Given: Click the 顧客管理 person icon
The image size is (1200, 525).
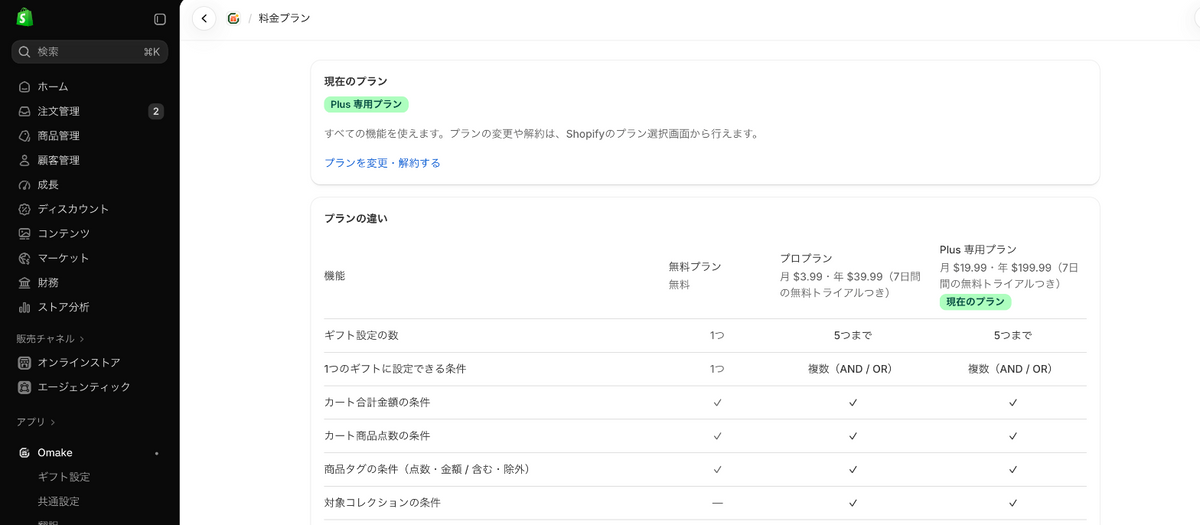Looking at the screenshot, I should point(25,160).
